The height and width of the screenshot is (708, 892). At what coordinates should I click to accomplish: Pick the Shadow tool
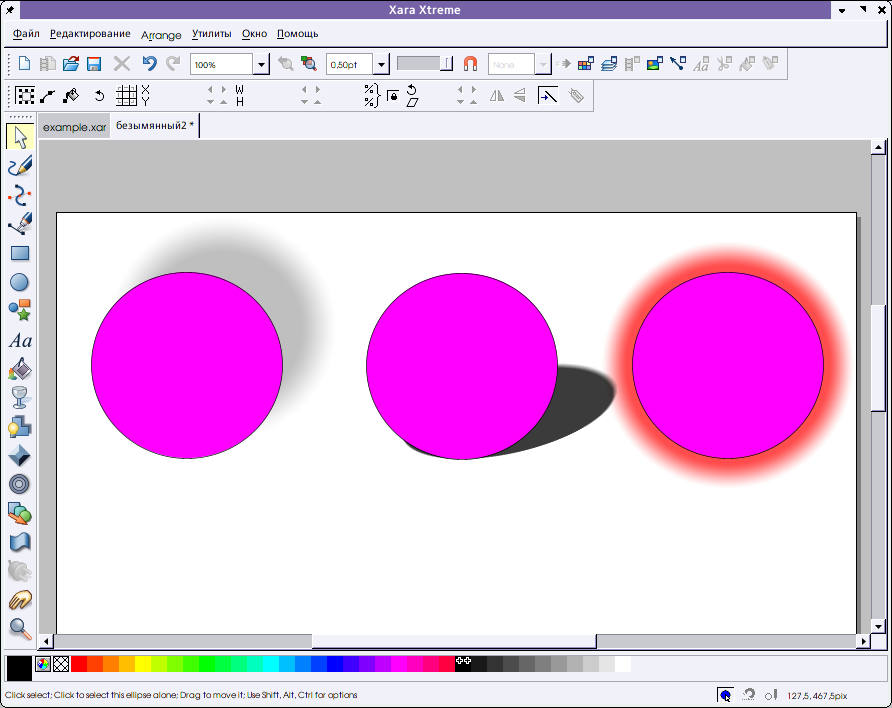pos(19,427)
